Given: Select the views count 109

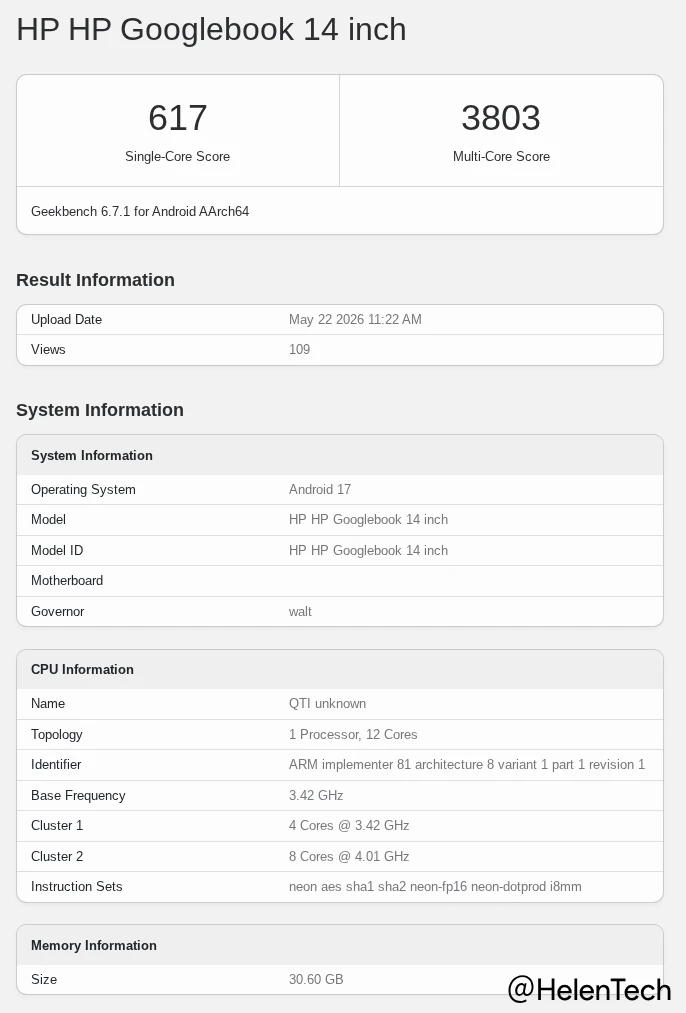Looking at the screenshot, I should pyautogui.click(x=300, y=350).
